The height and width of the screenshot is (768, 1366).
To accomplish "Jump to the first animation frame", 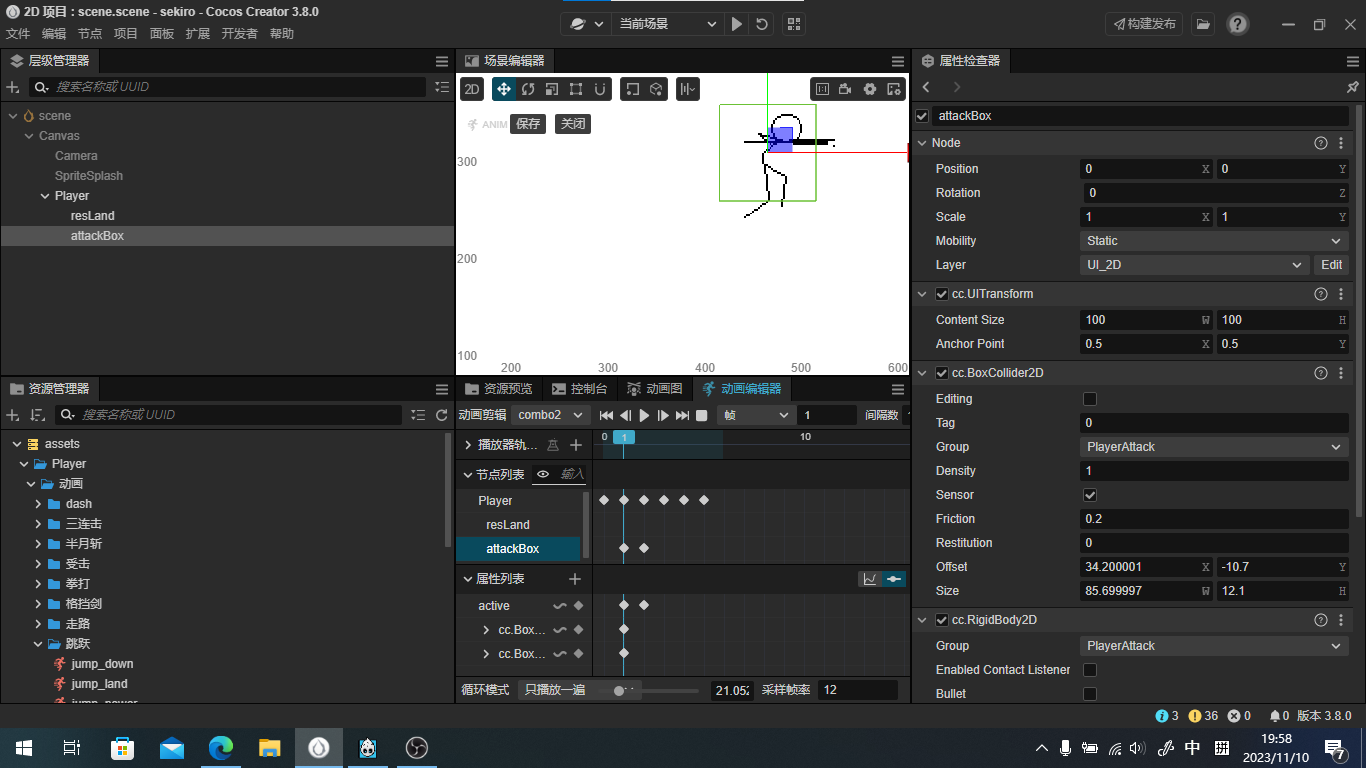I will [x=606, y=415].
